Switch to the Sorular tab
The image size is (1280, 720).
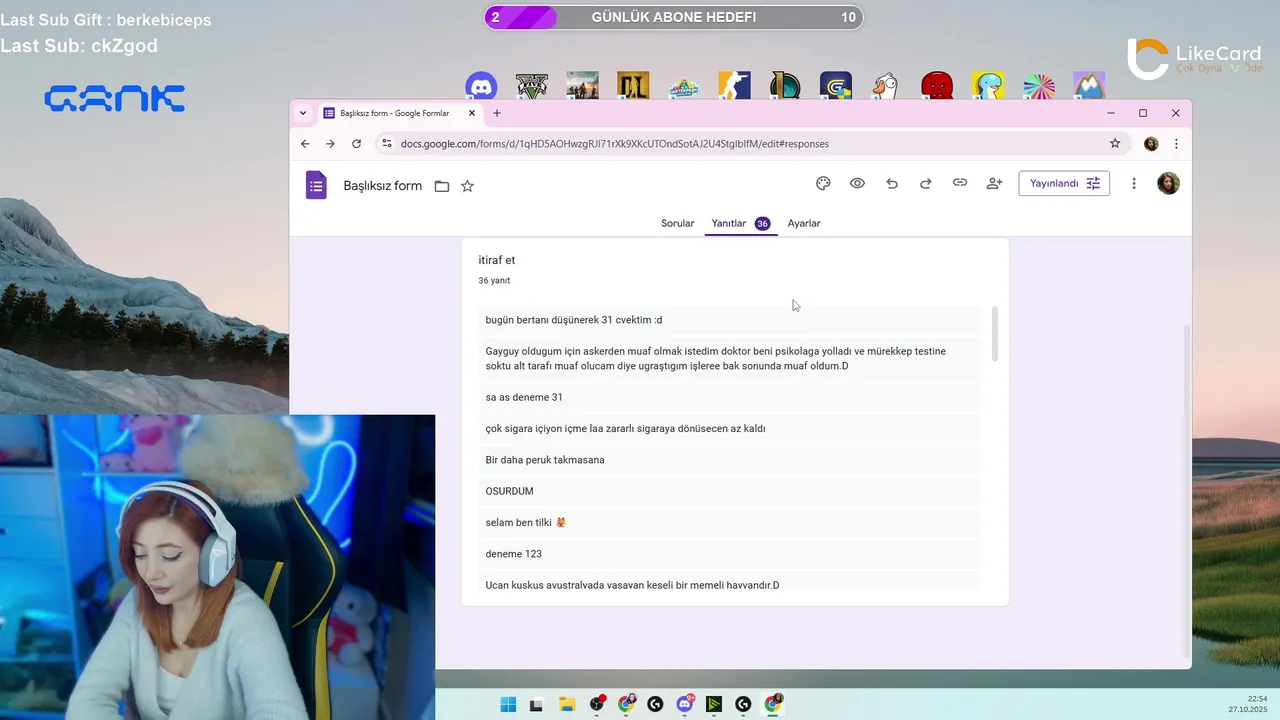[x=677, y=223]
